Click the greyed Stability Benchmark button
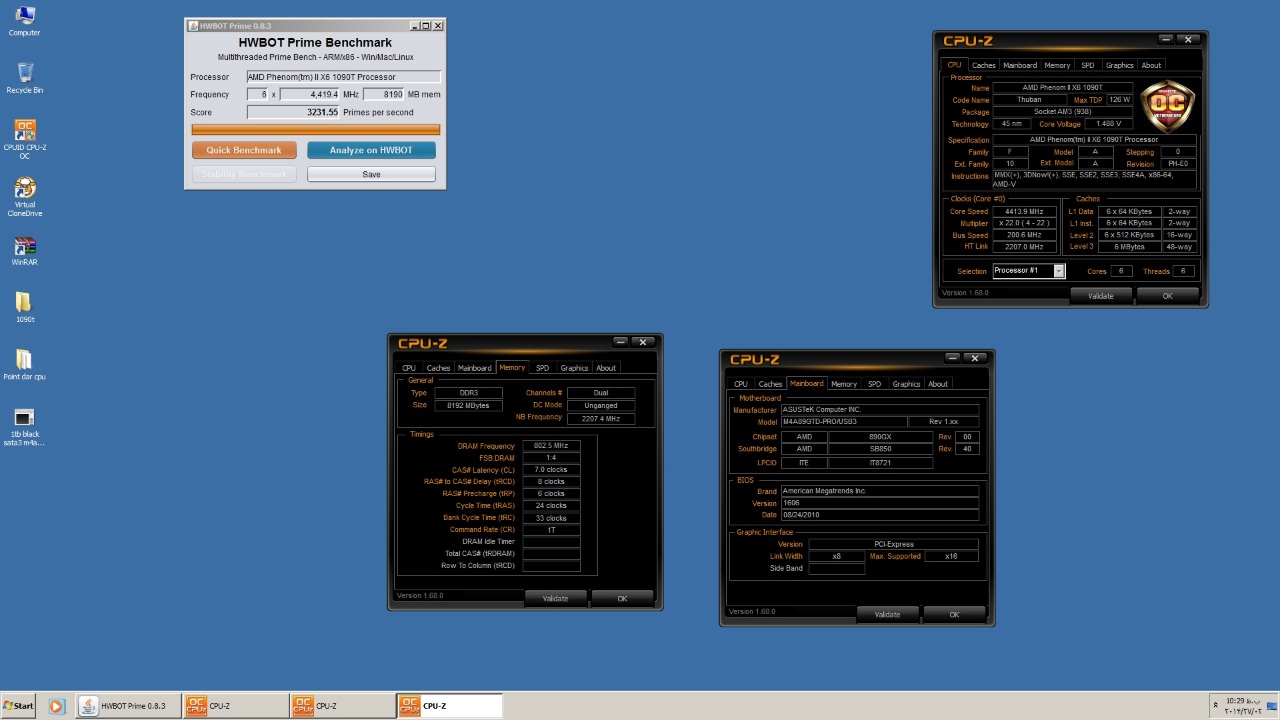 click(244, 174)
